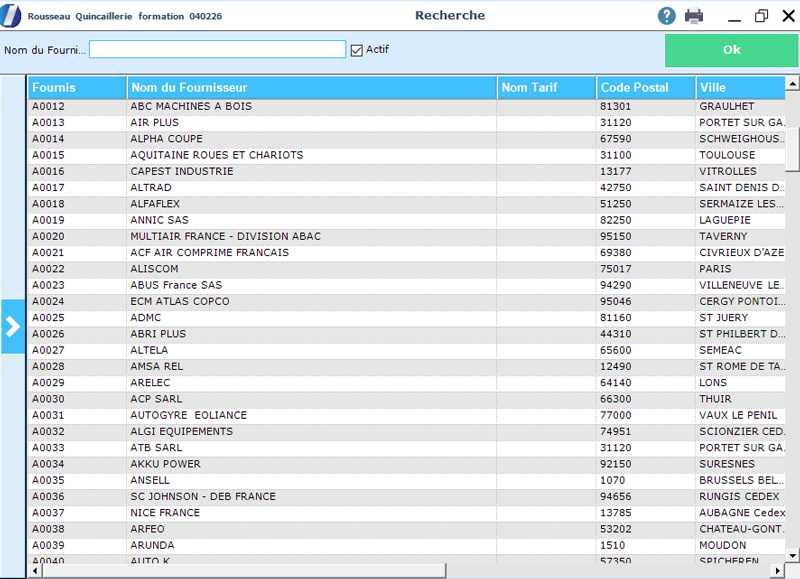Open the help question mark icon
Viewport: 800px width, 579px height.
(666, 16)
